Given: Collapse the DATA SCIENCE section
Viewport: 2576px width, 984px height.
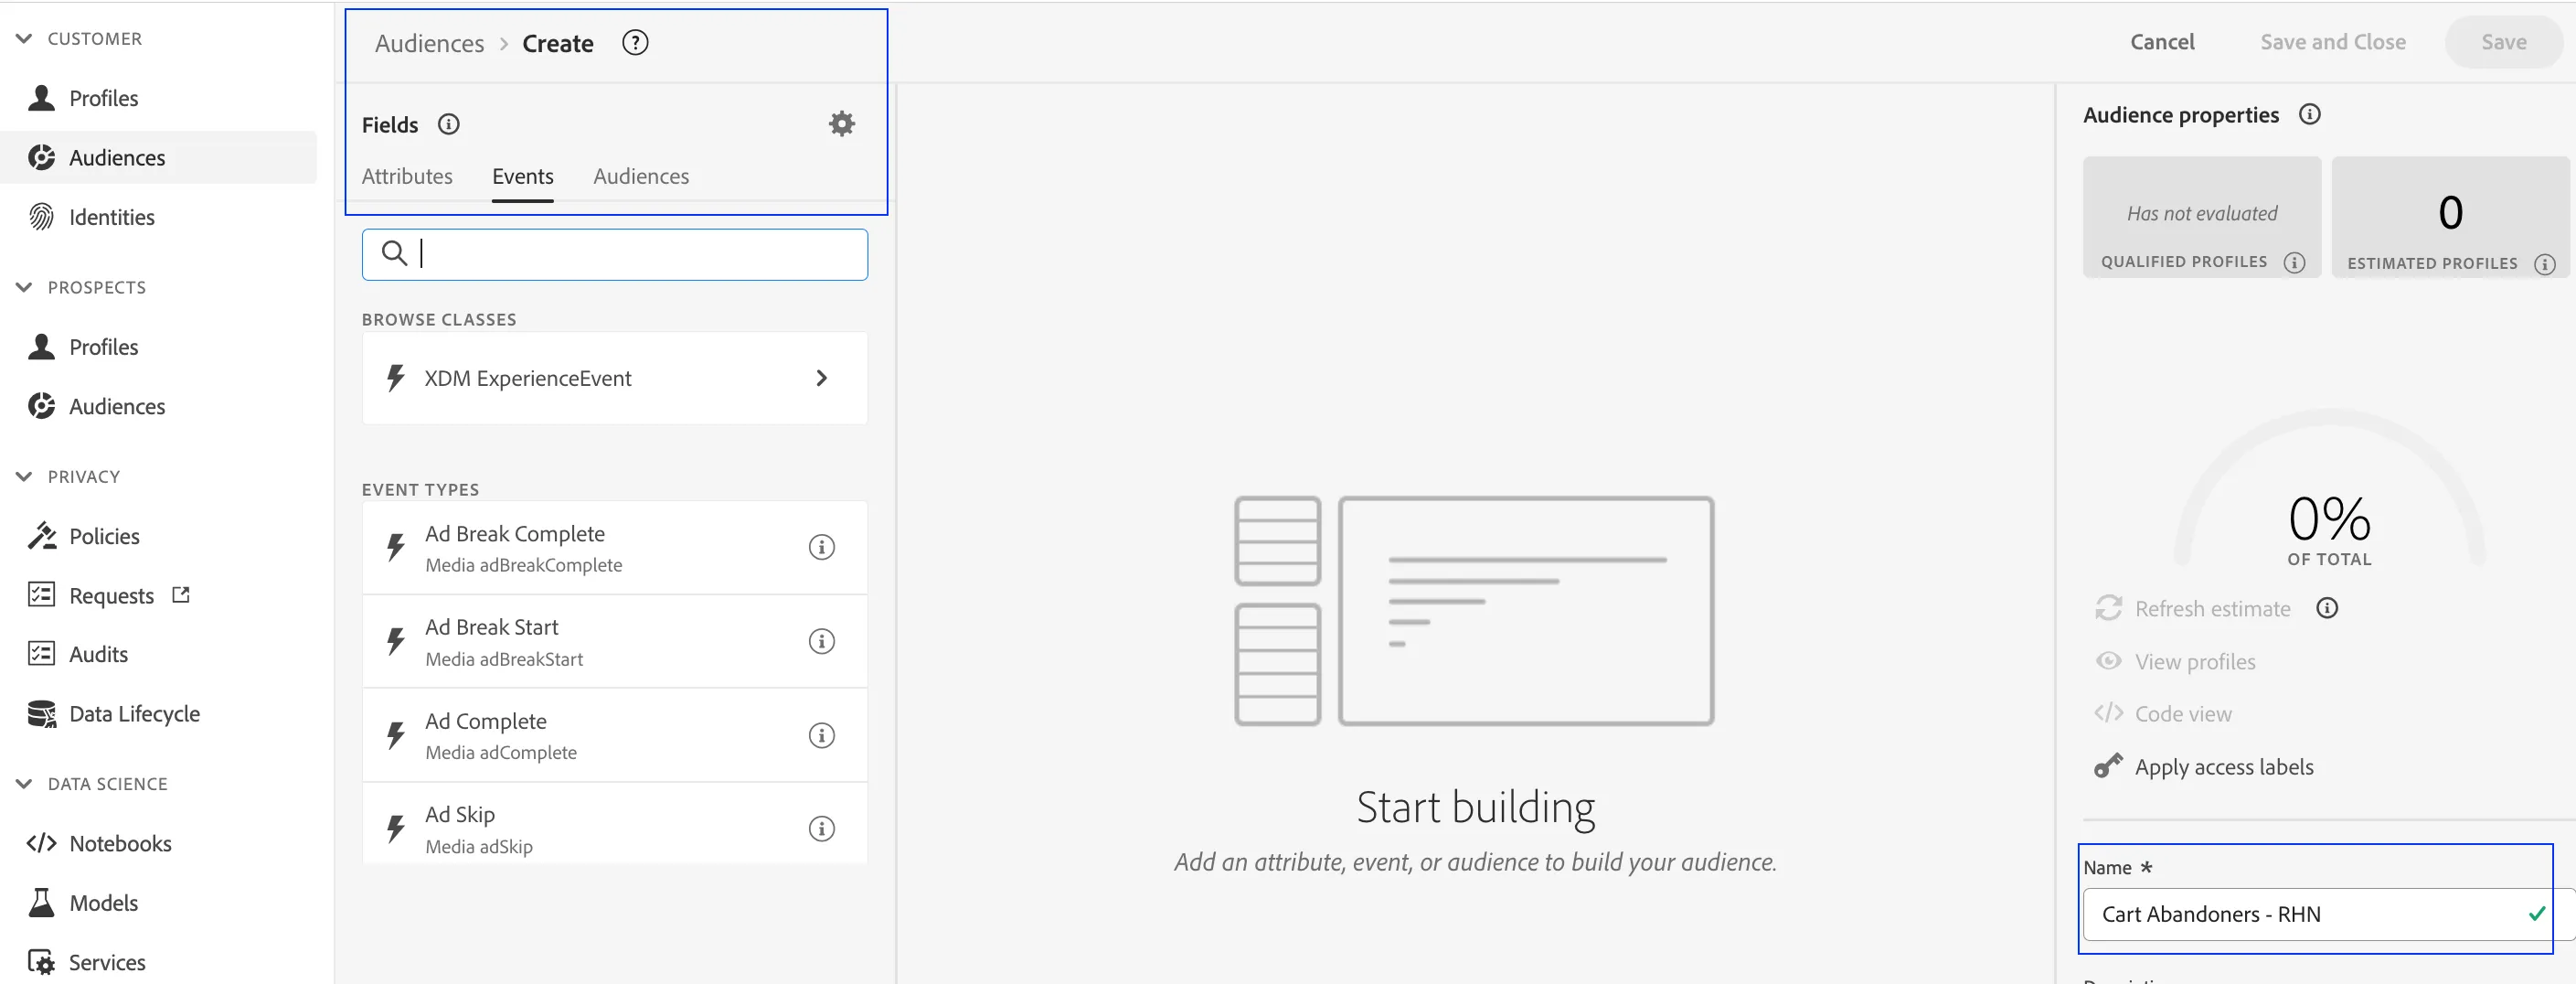Looking at the screenshot, I should tap(24, 784).
